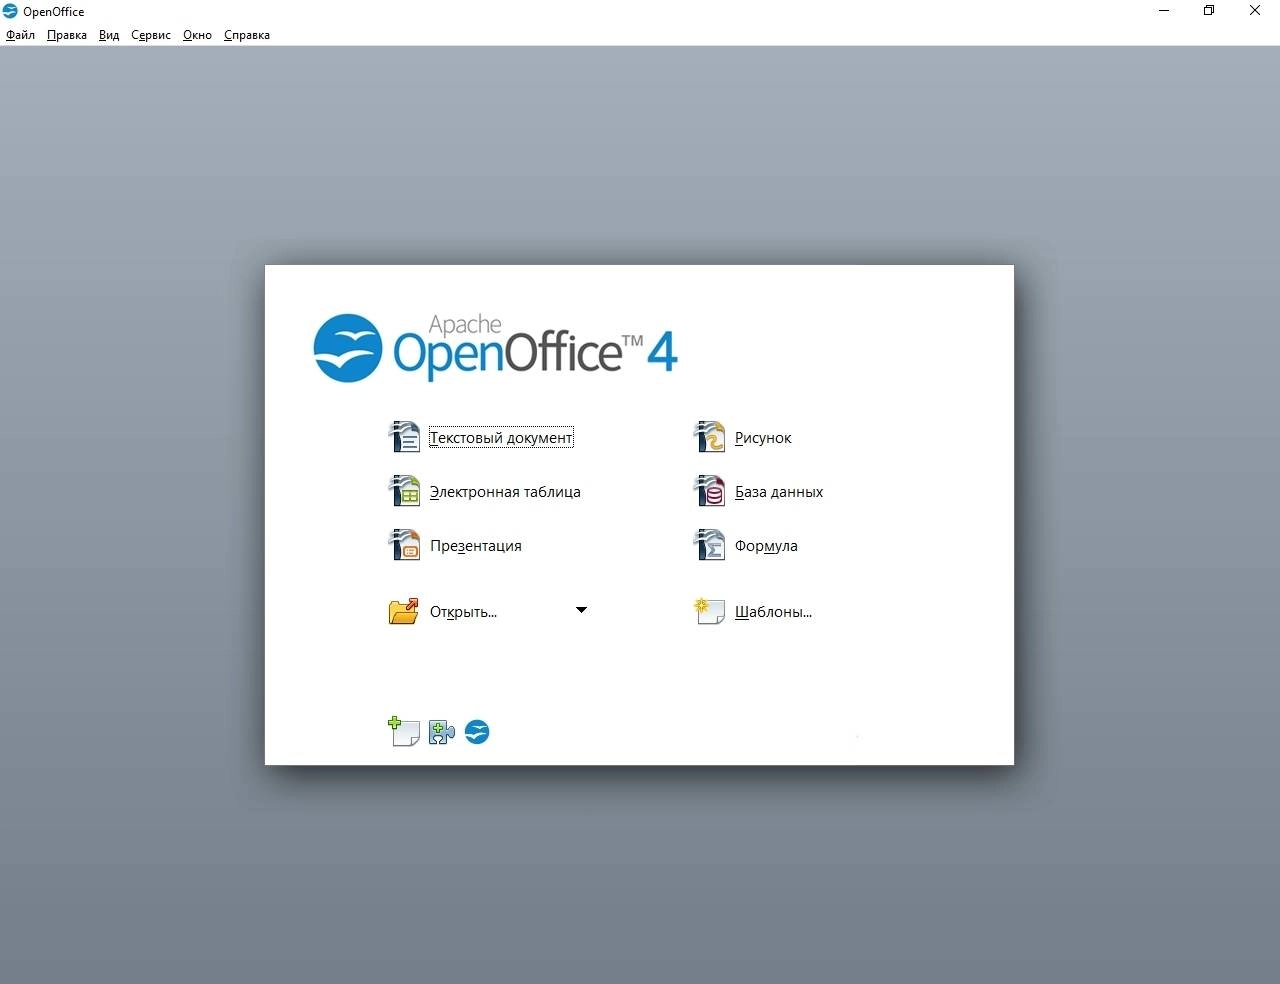
Task: Click the Database (База данных) icon
Action: (x=709, y=491)
